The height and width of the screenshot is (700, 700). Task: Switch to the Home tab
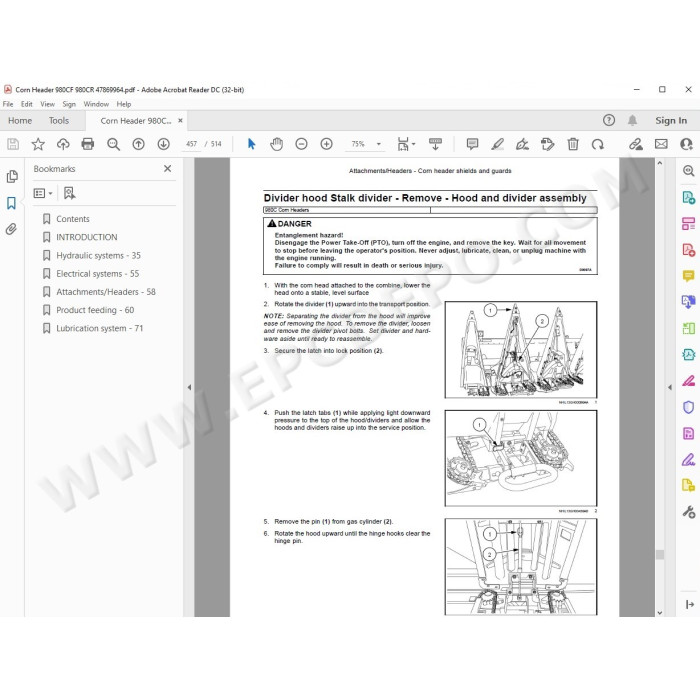coord(20,121)
